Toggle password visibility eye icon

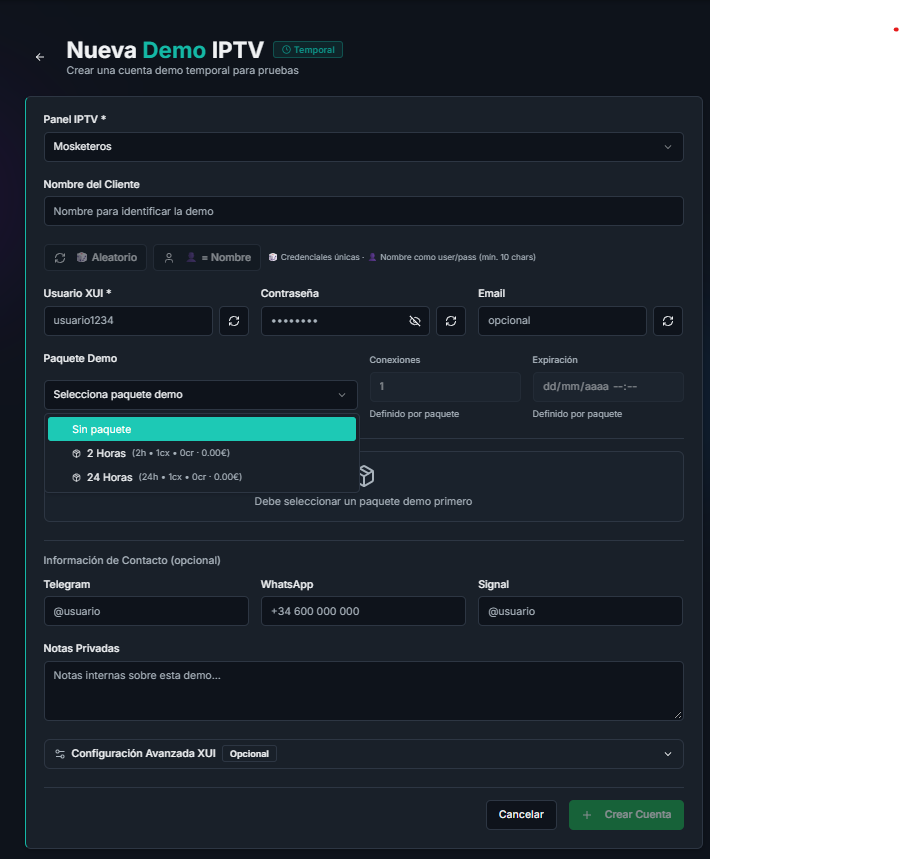pyautogui.click(x=414, y=321)
